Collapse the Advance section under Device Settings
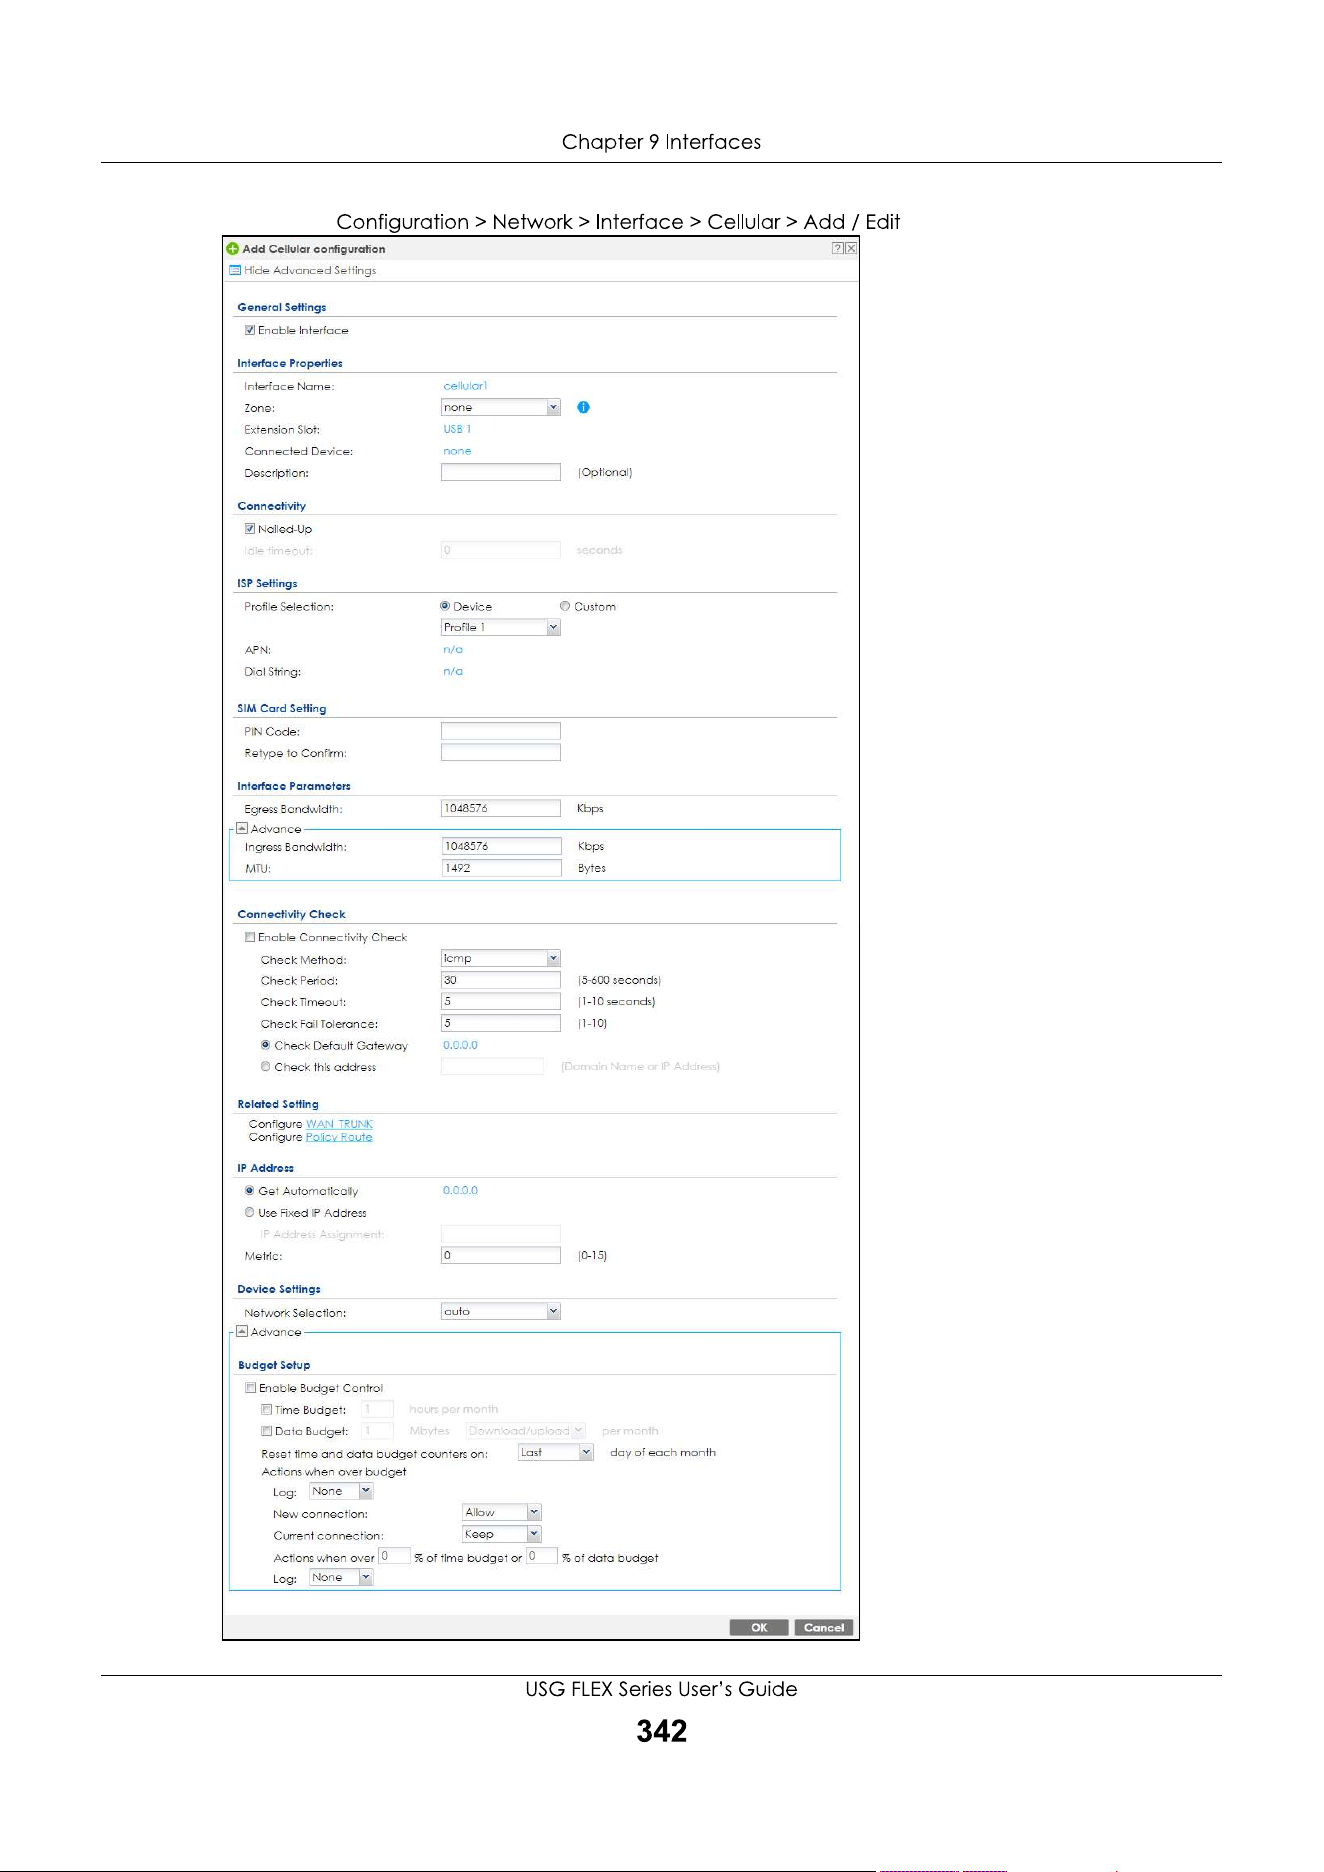The height and width of the screenshot is (1872, 1324). pyautogui.click(x=242, y=1331)
